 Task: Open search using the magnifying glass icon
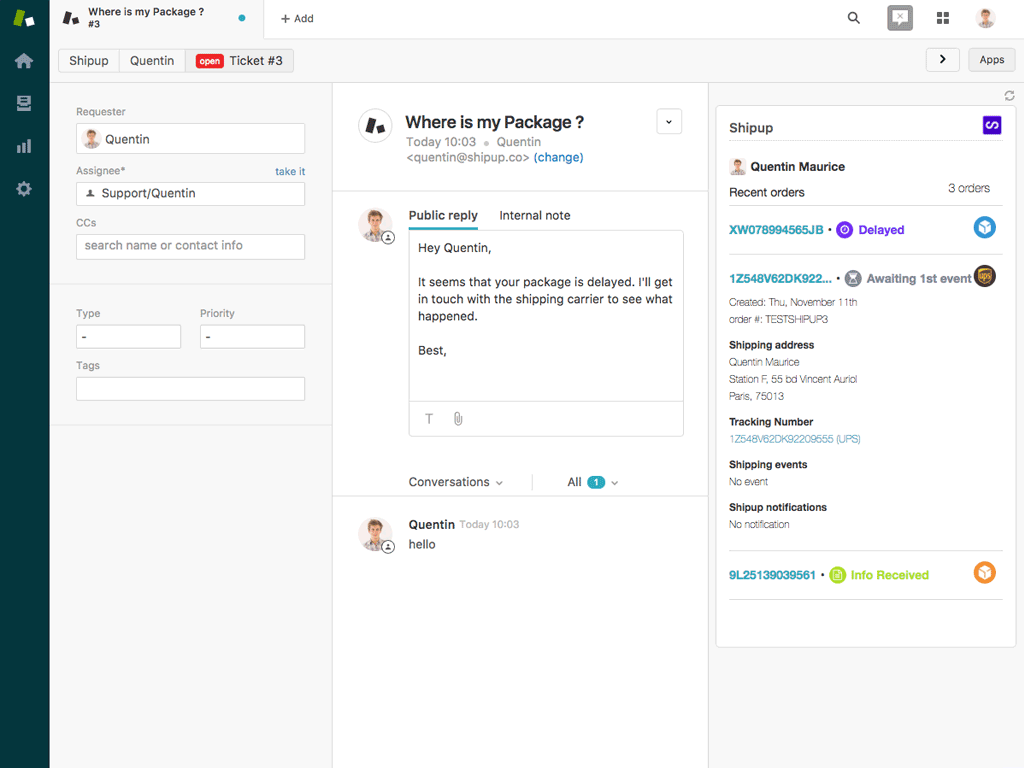(x=853, y=18)
